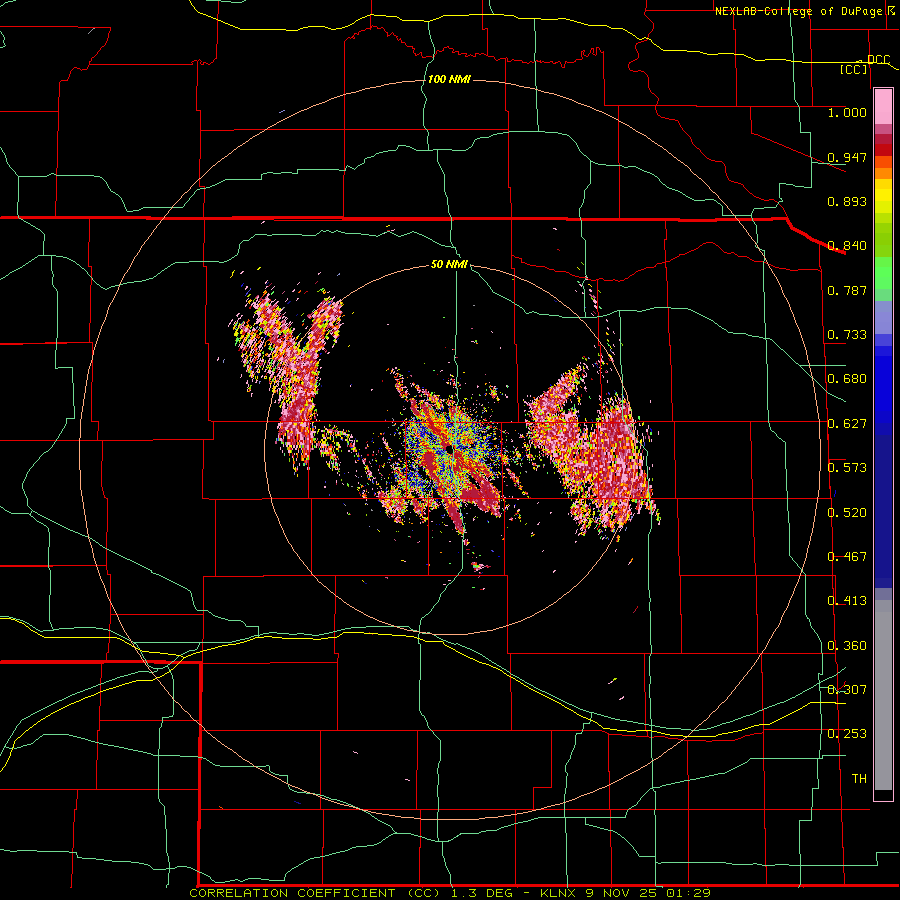This screenshot has width=900, height=900.
Task: Click the NEXLAB-College of DuPage watermark text
Action: pos(799,11)
